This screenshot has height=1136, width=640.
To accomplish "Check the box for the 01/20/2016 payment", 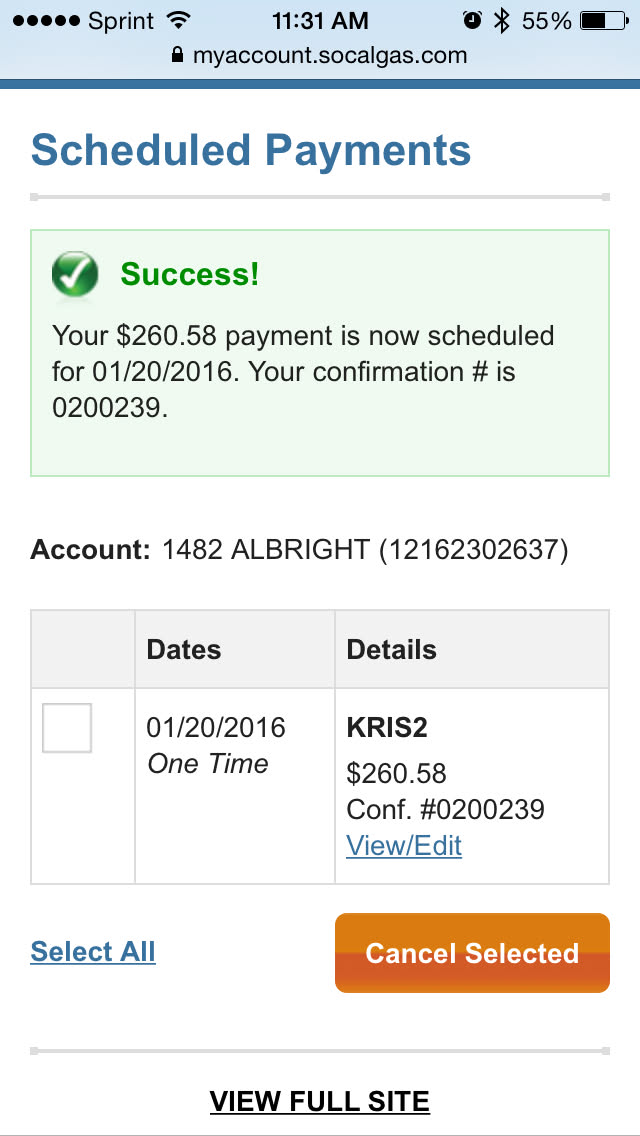I will click(x=67, y=728).
